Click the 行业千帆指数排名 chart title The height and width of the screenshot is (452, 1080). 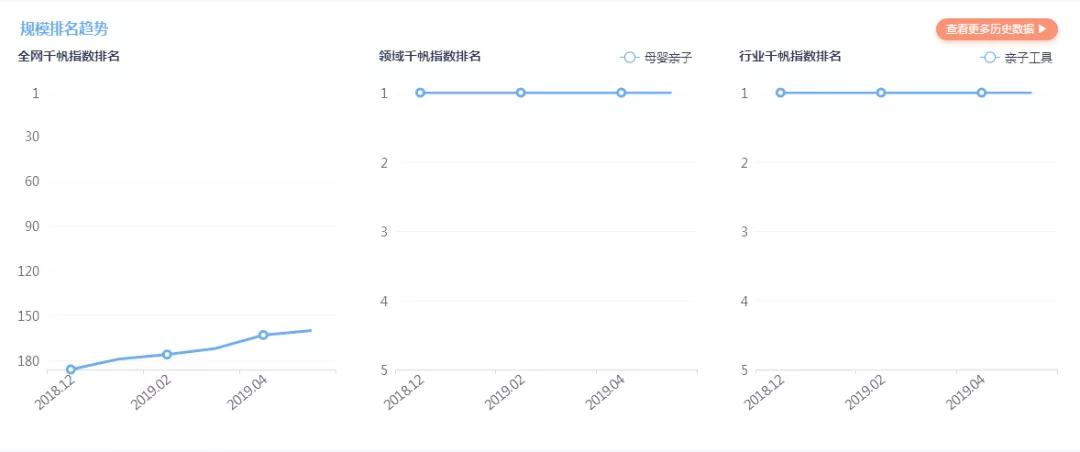[790, 56]
